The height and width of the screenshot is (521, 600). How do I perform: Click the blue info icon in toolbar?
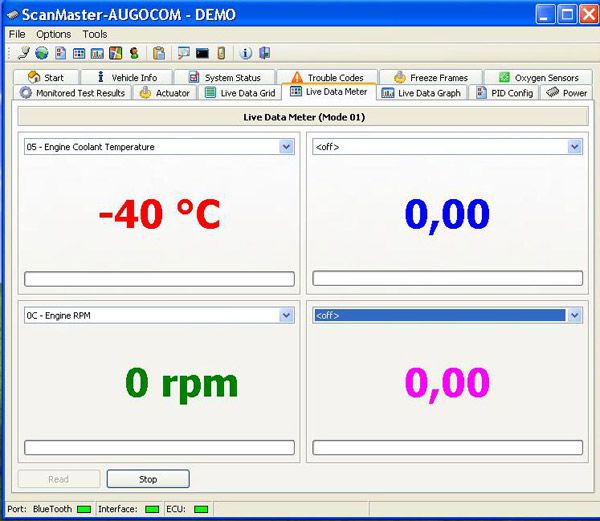(246, 53)
